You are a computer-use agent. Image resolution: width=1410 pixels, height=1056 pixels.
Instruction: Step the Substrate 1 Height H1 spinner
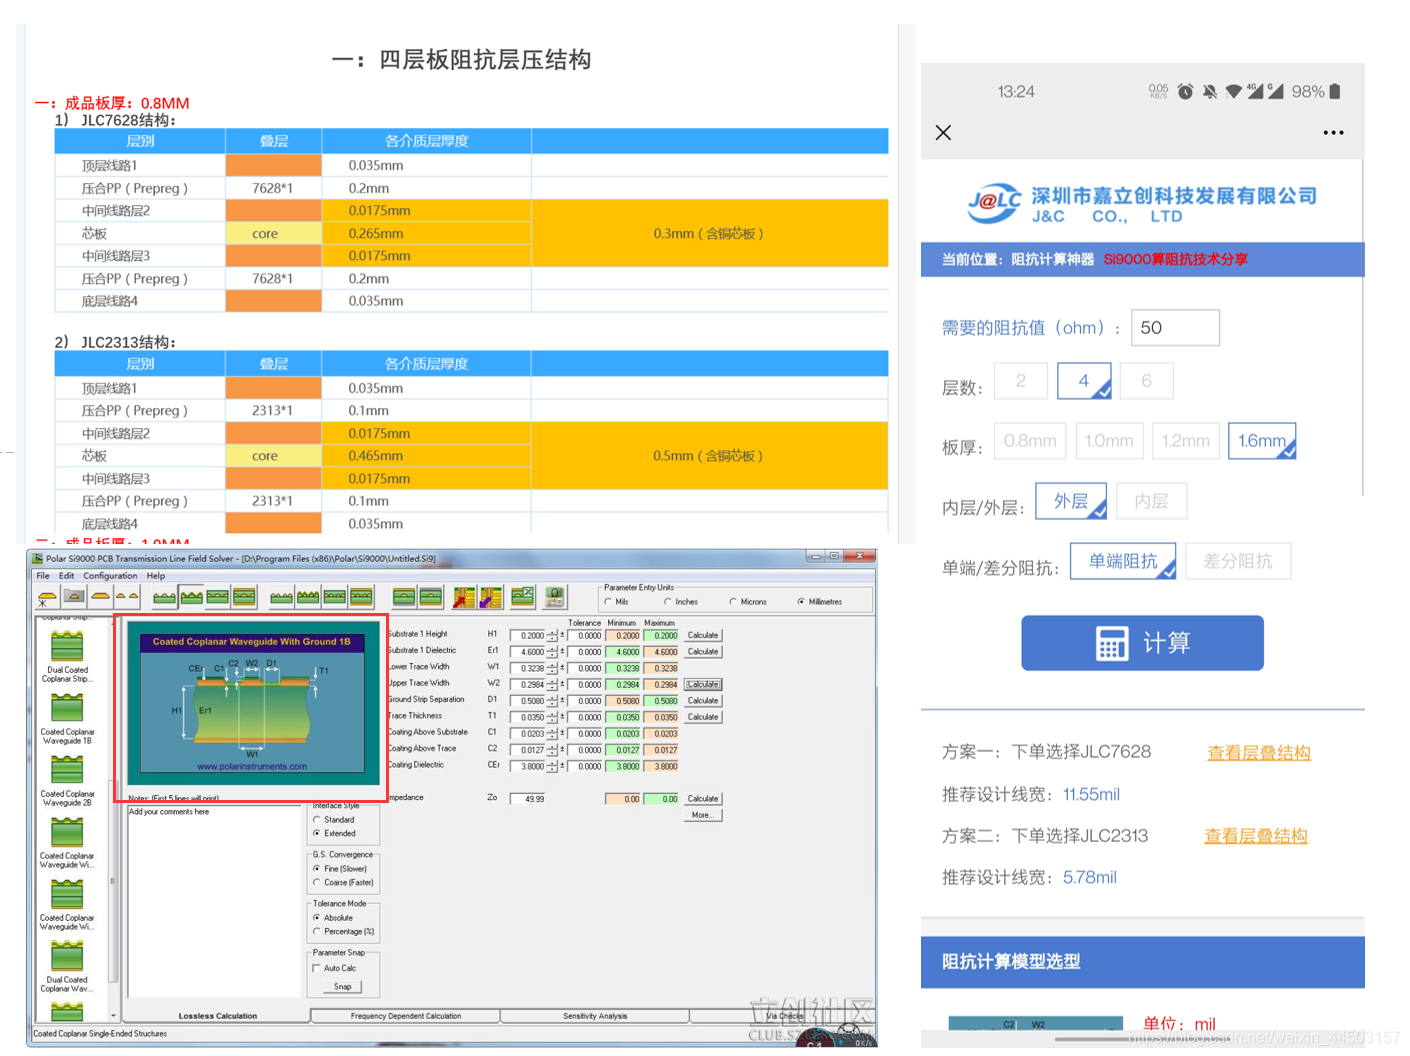[x=552, y=636]
